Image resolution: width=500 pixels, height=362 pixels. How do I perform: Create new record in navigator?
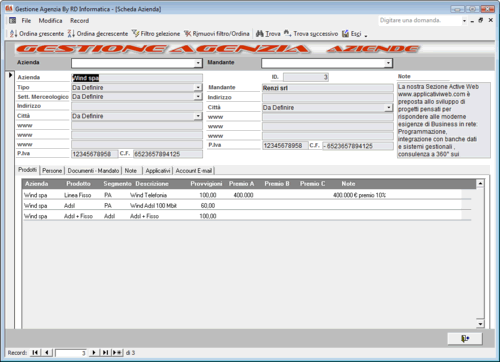(117, 353)
